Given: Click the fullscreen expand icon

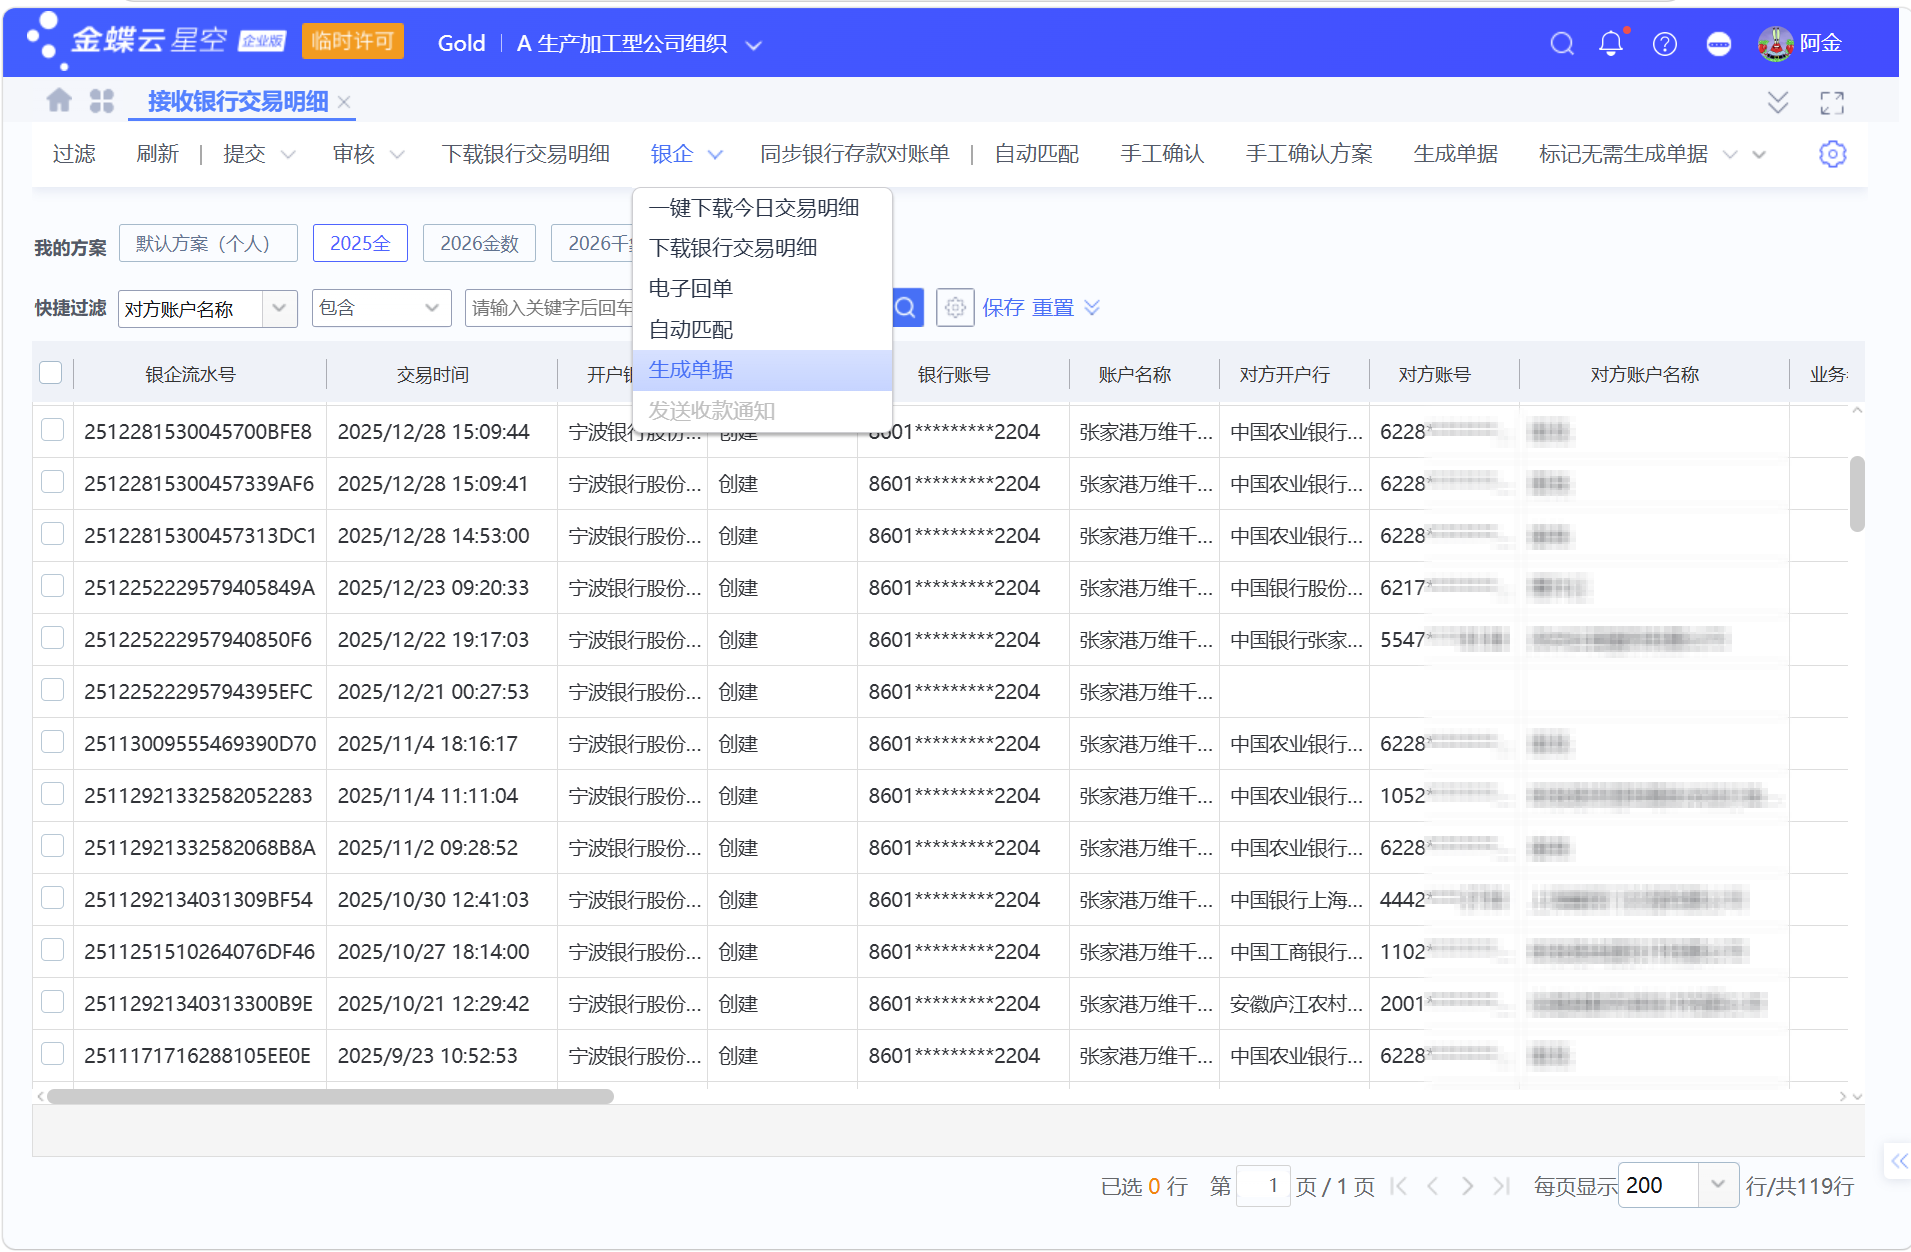Looking at the screenshot, I should (x=1832, y=102).
